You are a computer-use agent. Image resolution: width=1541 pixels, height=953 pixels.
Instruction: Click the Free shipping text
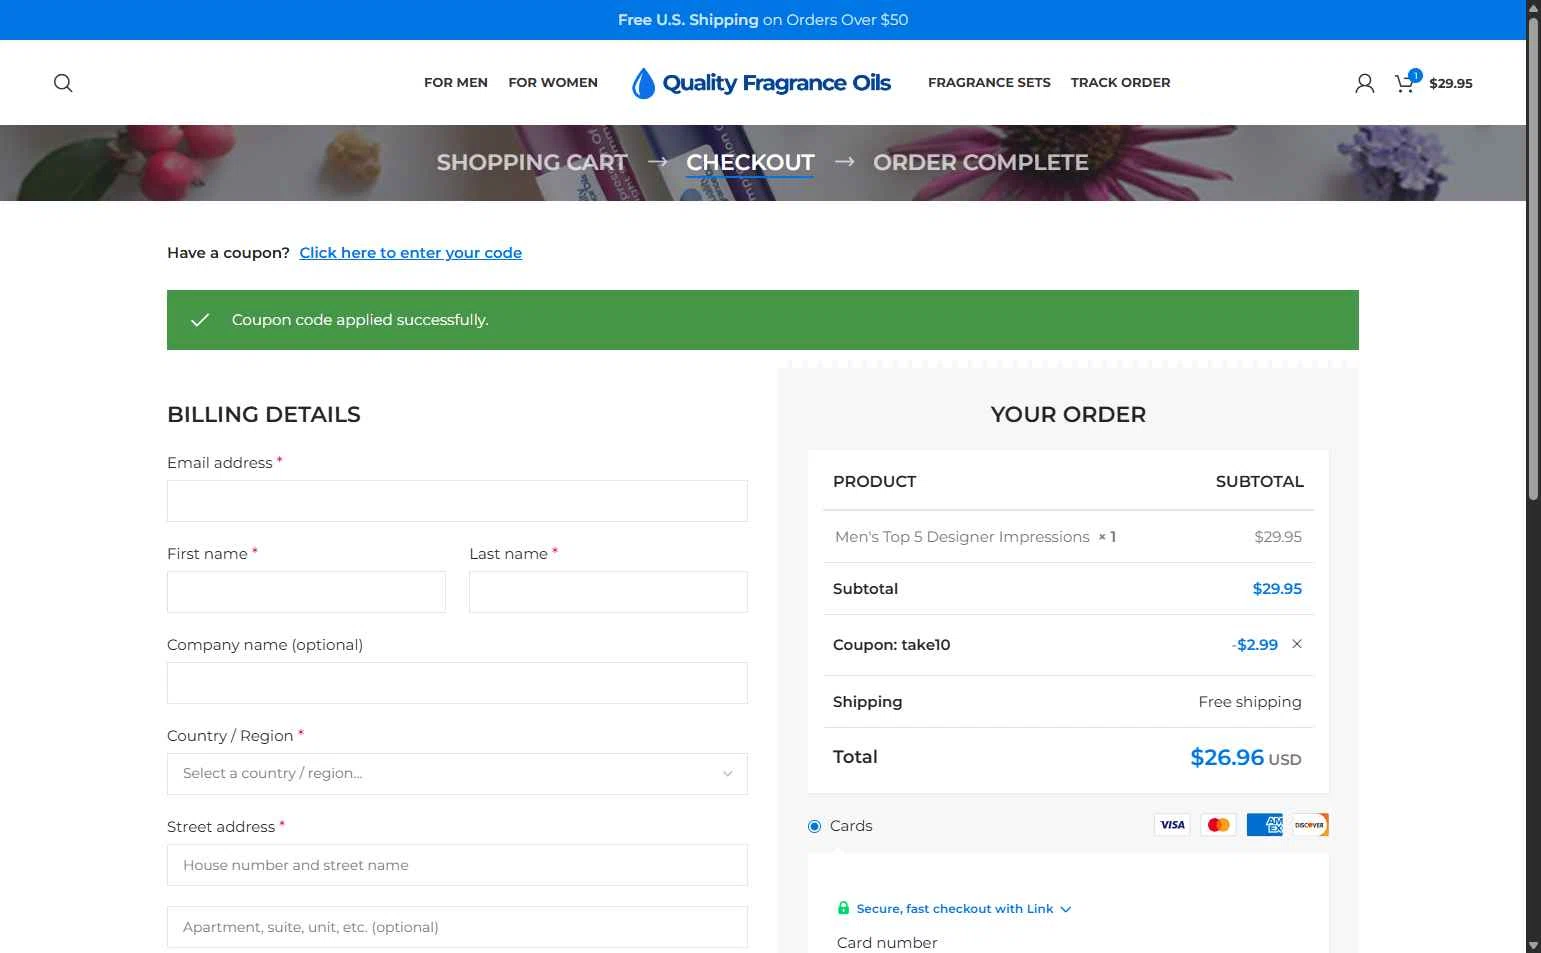click(1250, 702)
